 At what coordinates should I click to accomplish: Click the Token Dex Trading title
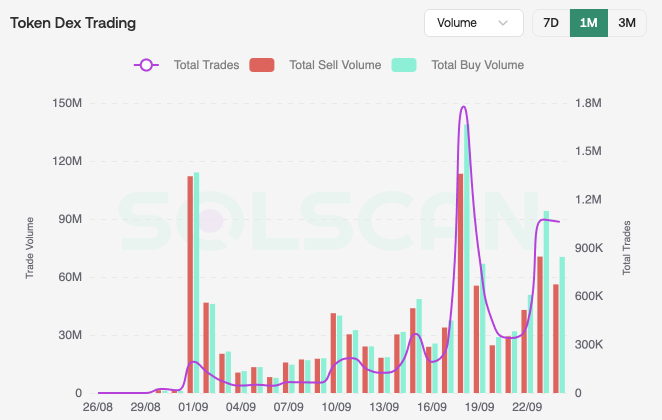tap(73, 23)
